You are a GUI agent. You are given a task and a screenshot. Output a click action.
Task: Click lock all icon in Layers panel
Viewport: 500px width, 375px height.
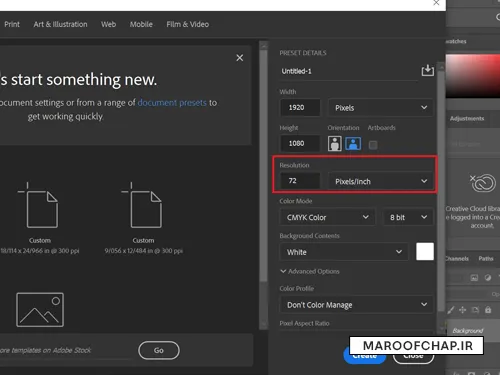point(488,310)
